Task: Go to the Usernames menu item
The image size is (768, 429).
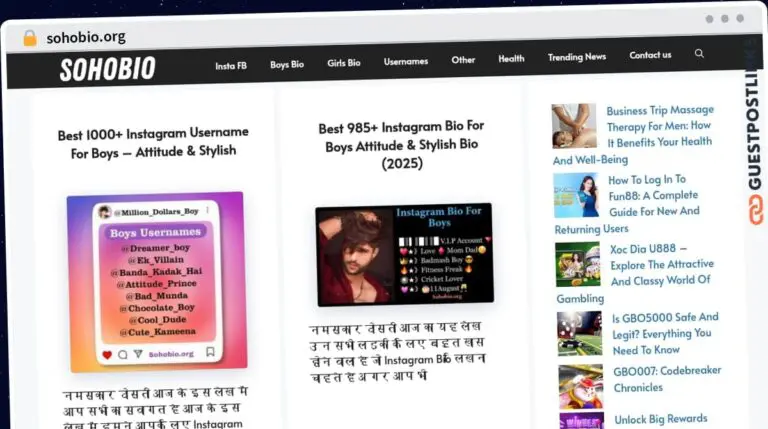Action: coord(406,62)
